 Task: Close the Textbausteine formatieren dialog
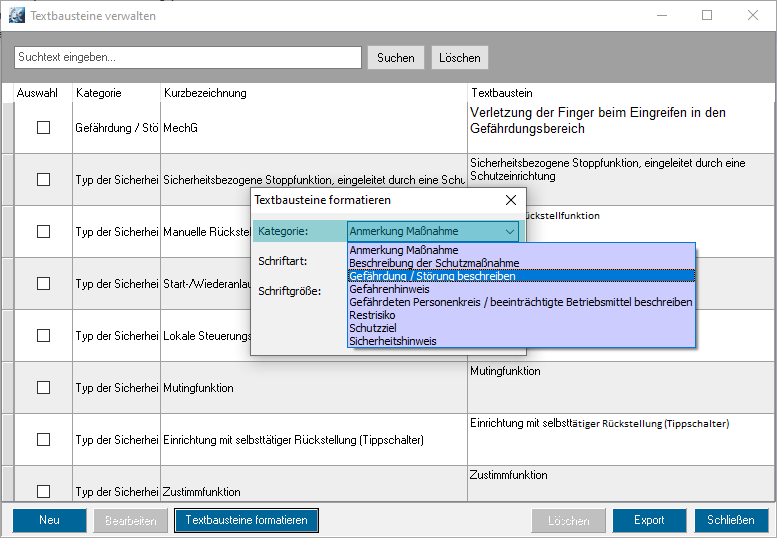(510, 200)
